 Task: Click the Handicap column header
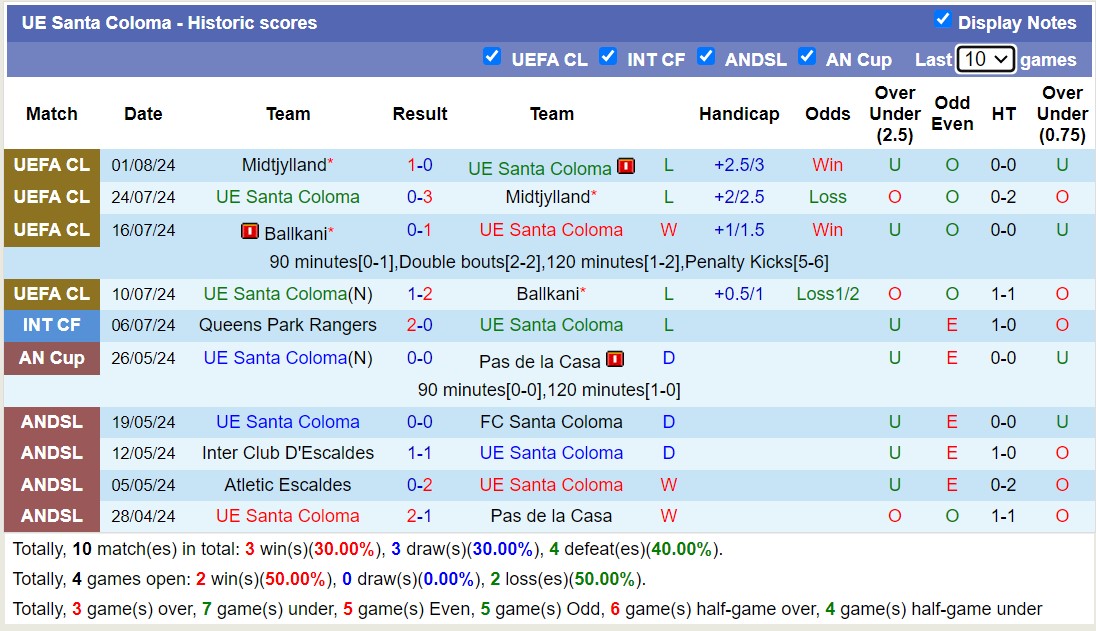tap(739, 114)
